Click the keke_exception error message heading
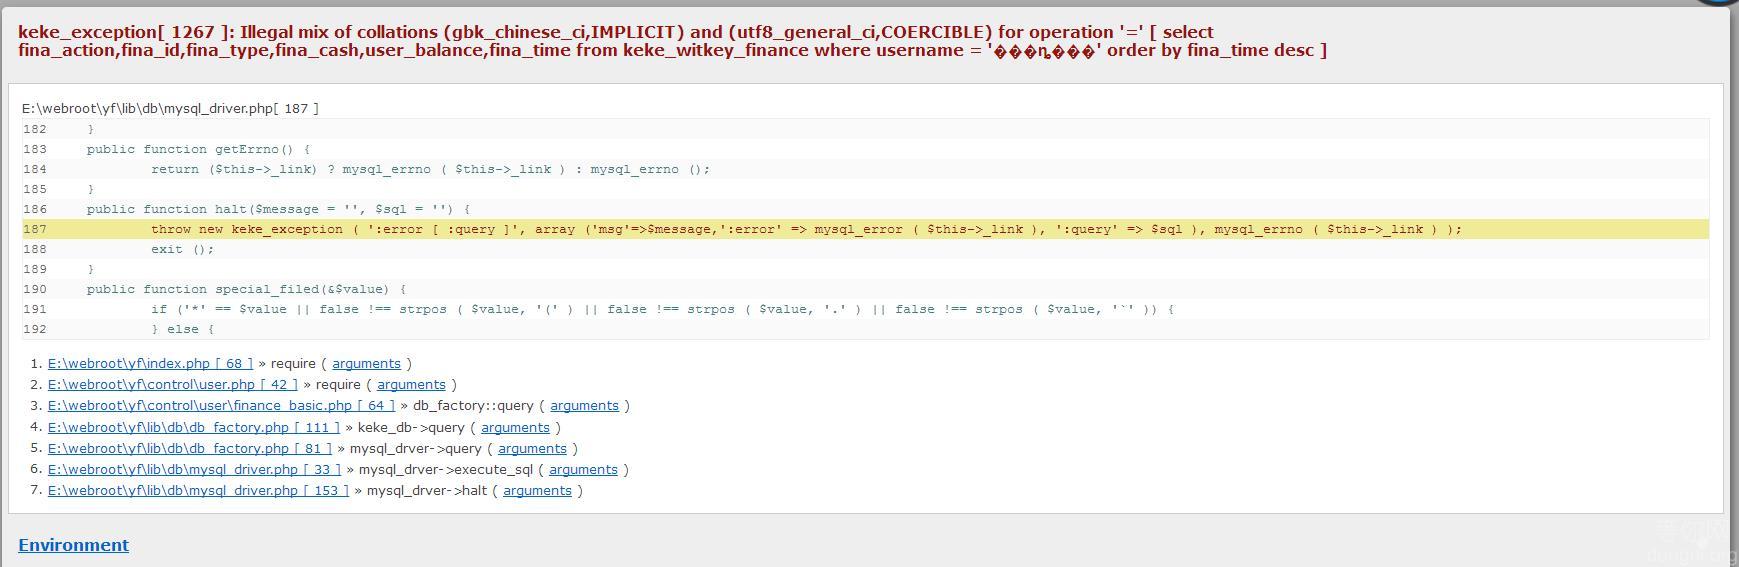This screenshot has height=567, width=1739. [x=670, y=41]
